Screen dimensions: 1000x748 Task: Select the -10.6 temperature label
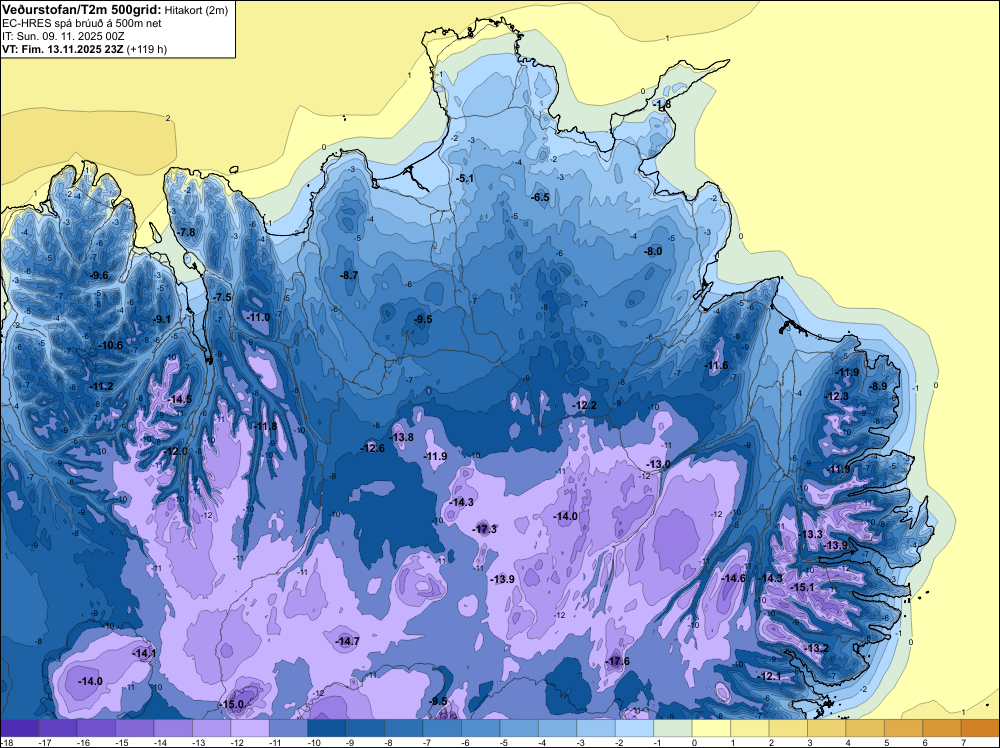click(x=110, y=345)
